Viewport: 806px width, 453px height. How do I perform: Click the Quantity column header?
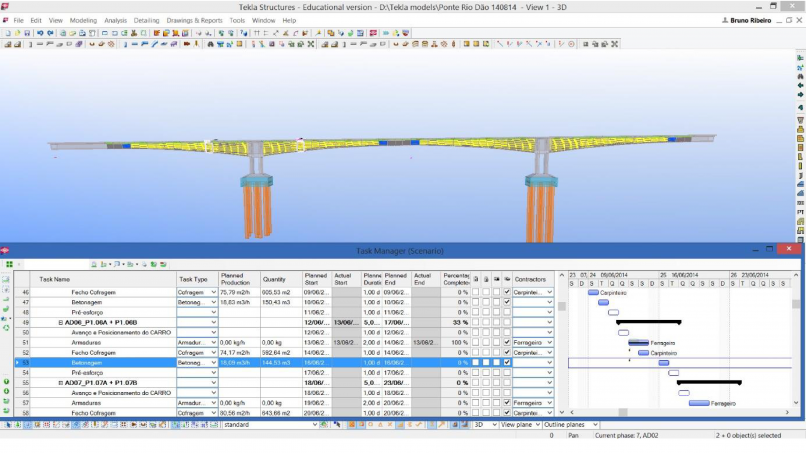tap(274, 279)
